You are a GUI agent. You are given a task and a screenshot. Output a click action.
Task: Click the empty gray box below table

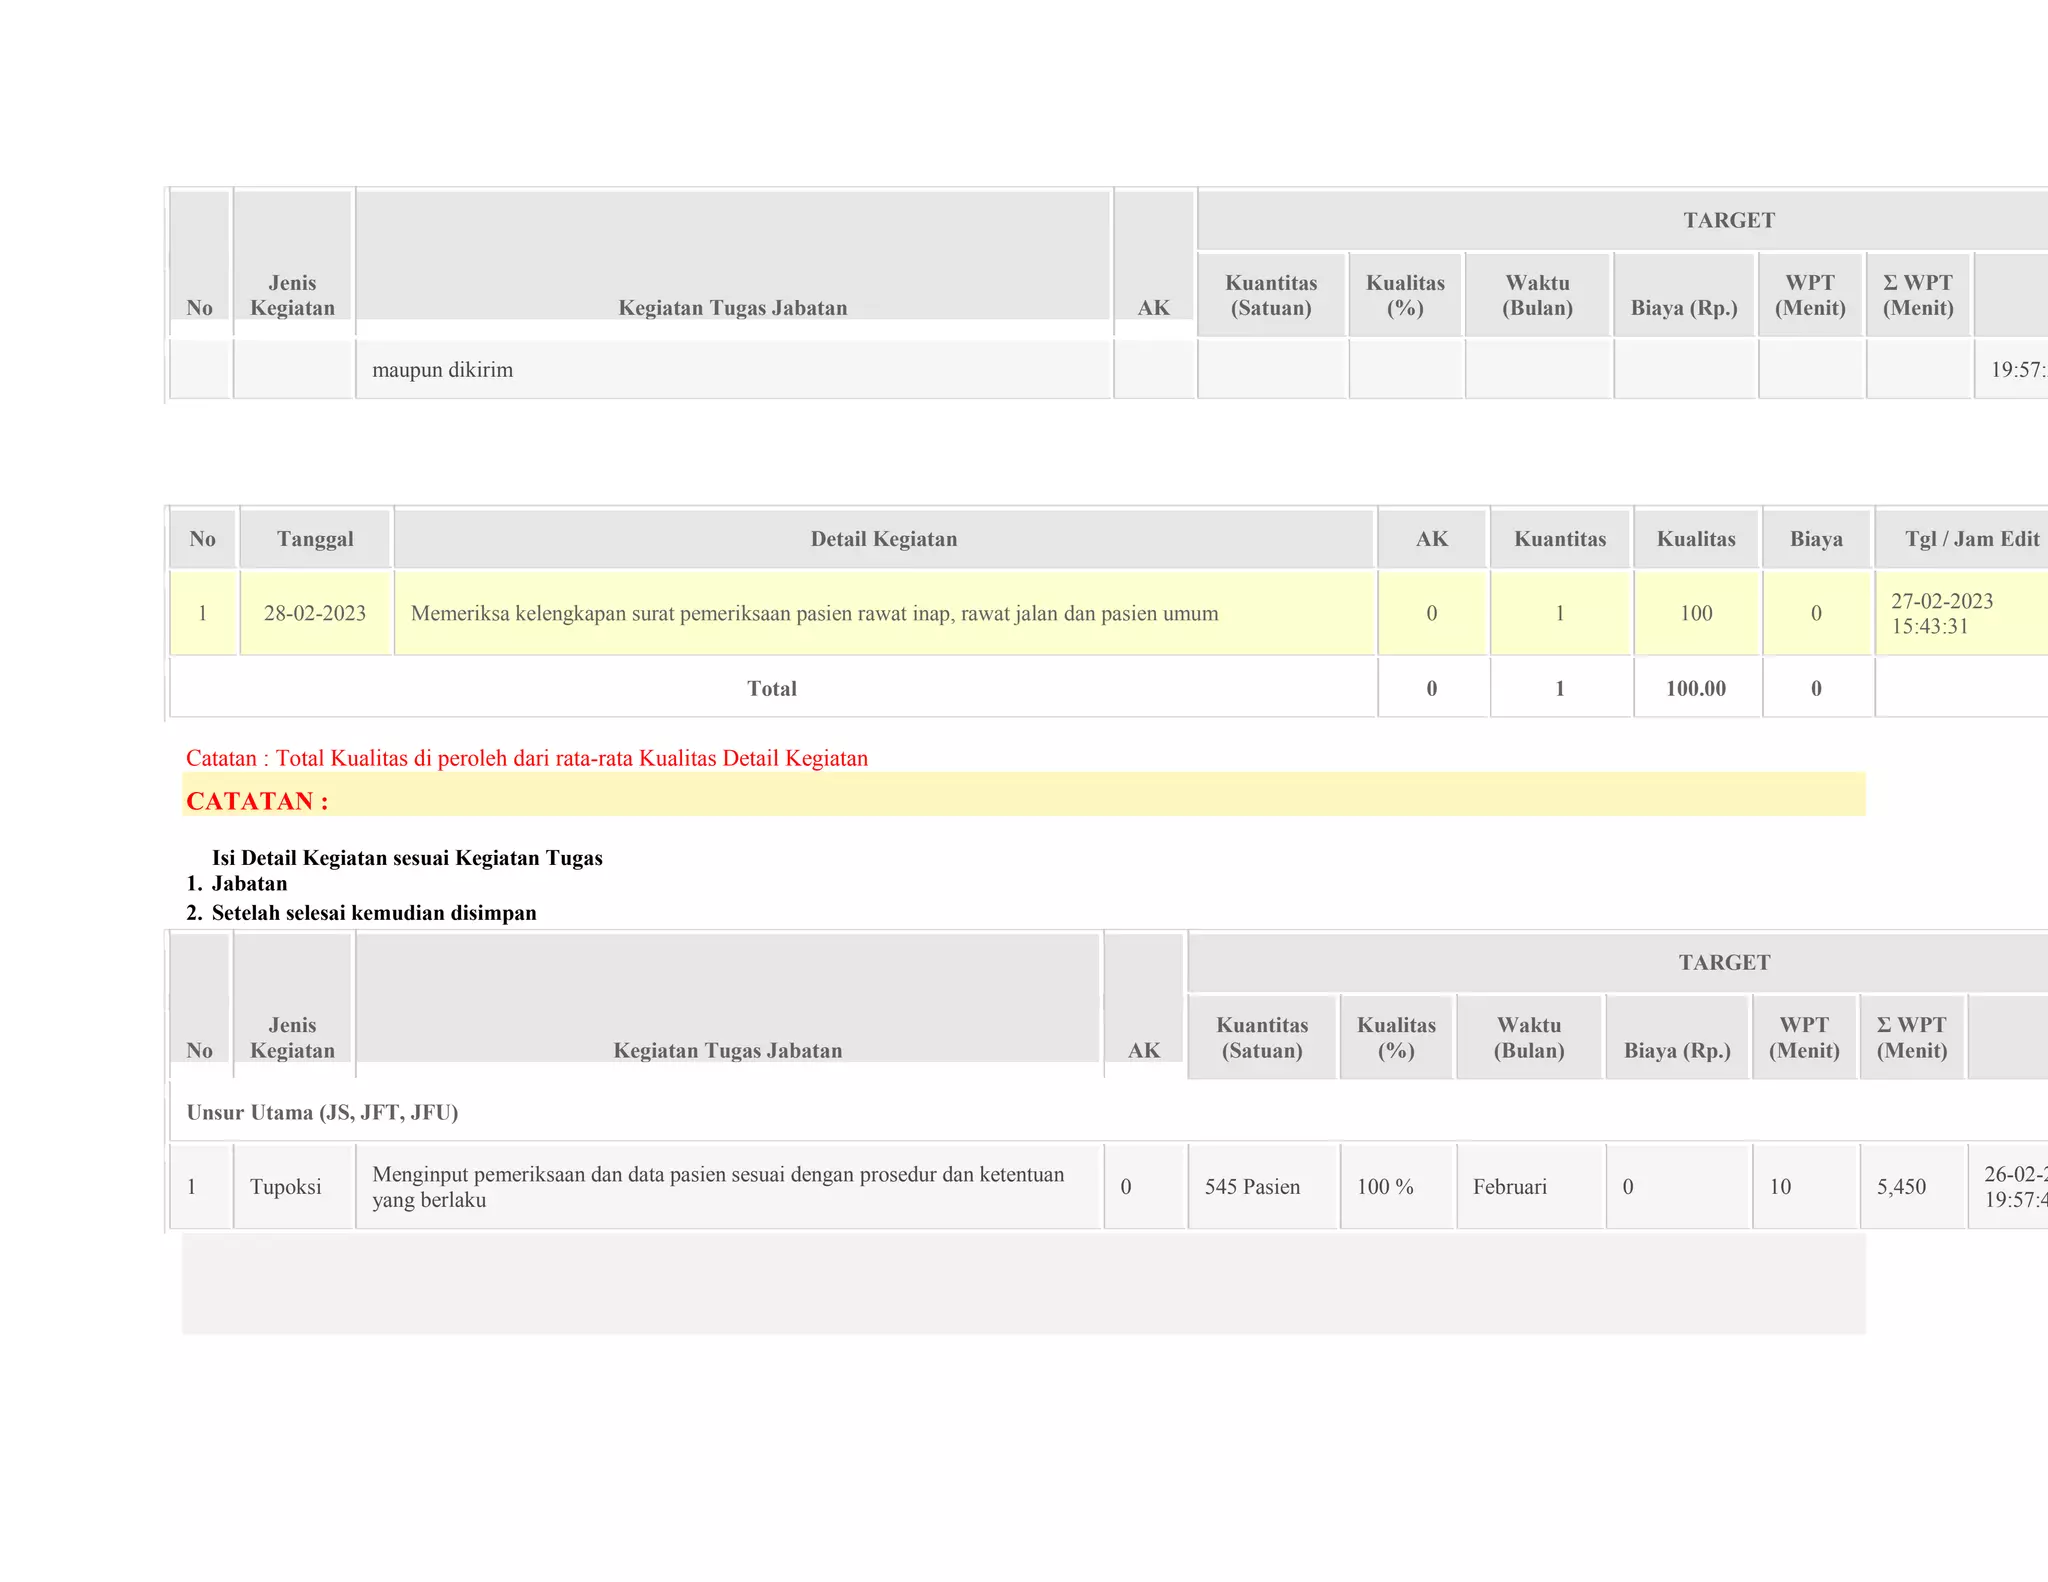(1022, 1283)
